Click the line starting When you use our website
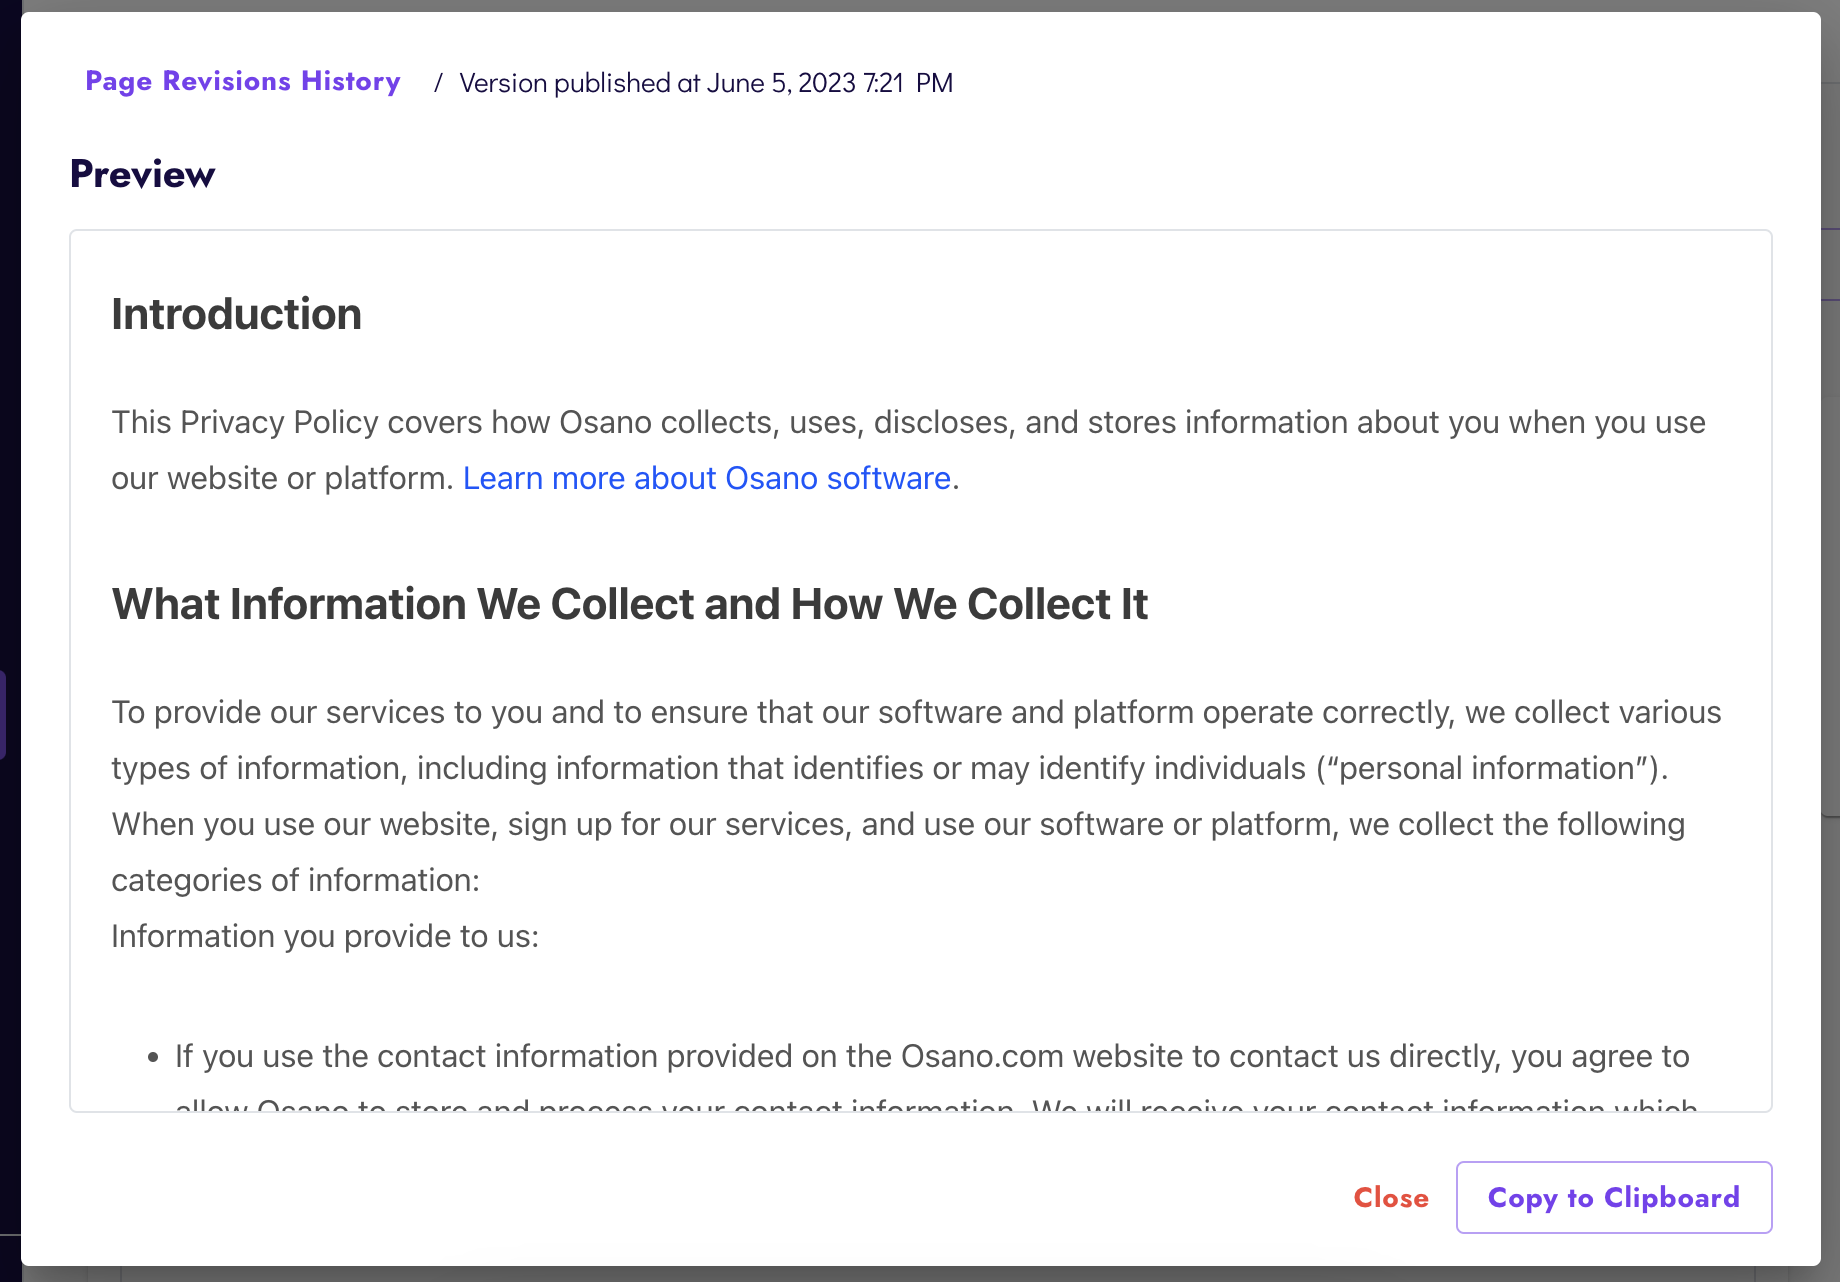Viewport: 1840px width, 1282px height. (897, 824)
